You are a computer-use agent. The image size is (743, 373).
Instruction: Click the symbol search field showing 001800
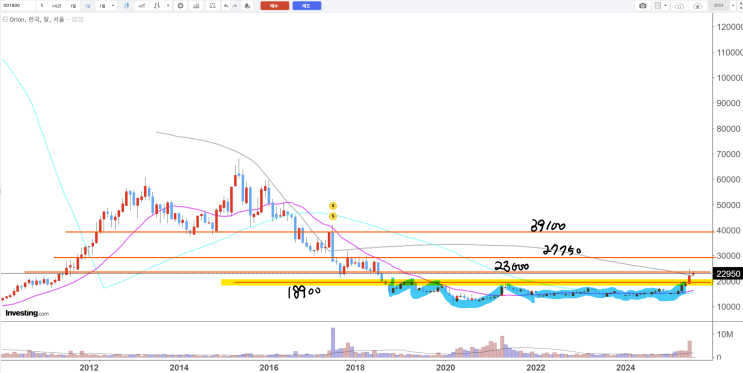(18, 6)
